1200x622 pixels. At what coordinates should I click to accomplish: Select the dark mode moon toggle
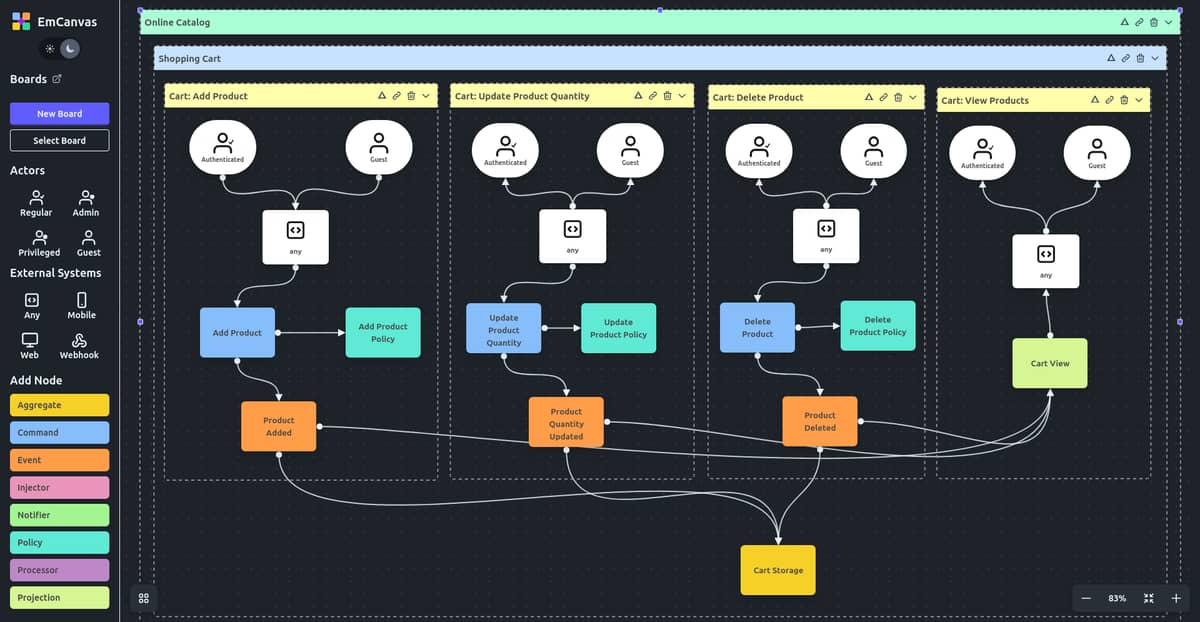70,48
